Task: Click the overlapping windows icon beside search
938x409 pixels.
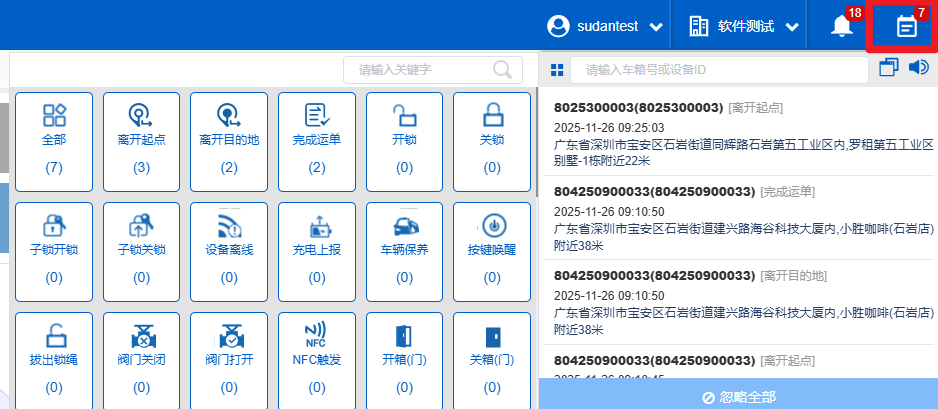Action: pyautogui.click(x=888, y=68)
